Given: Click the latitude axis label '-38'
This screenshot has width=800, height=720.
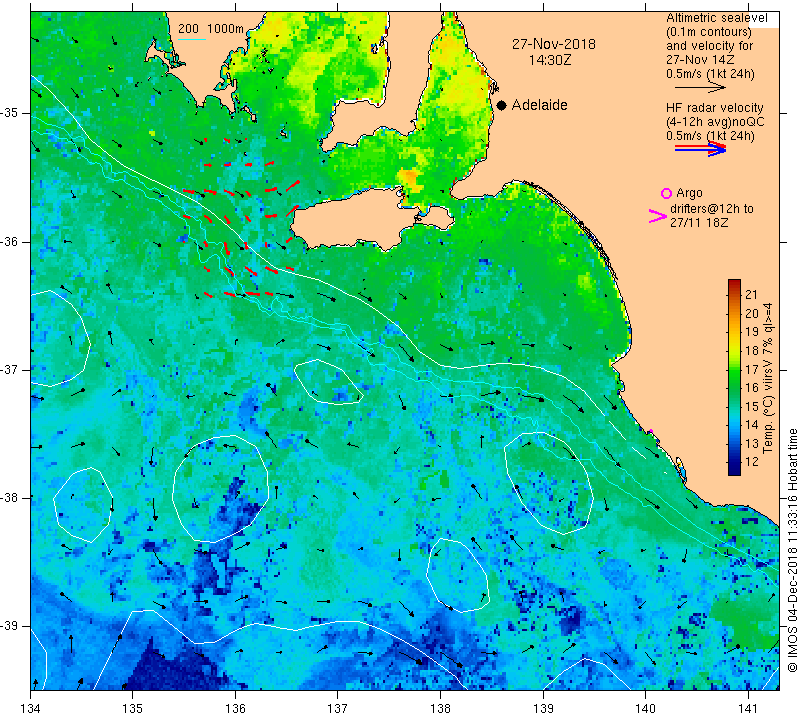Looking at the screenshot, I should (x=10, y=497).
